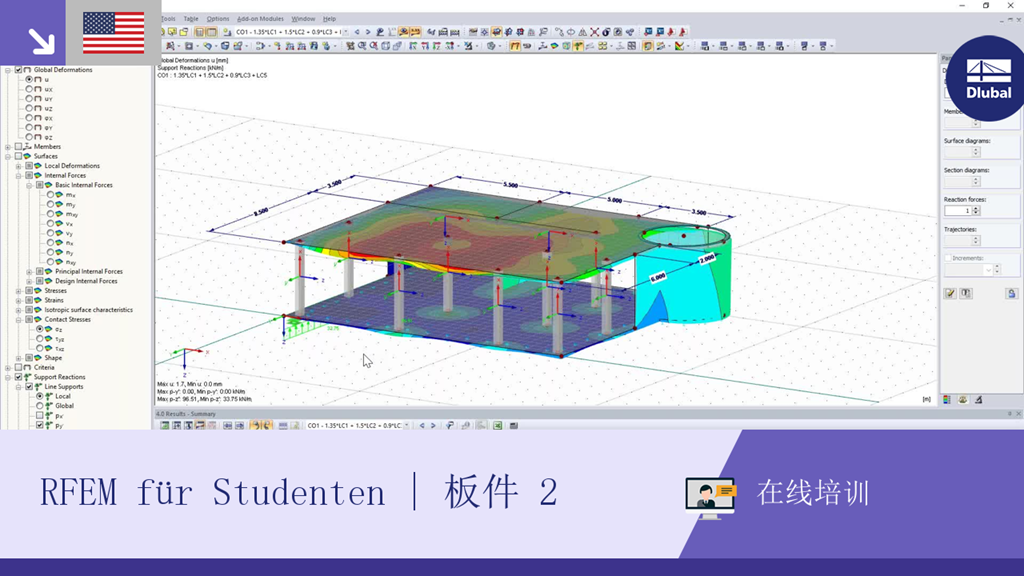Close the 4.0 Results panel
Image resolution: width=1024 pixels, height=576 pixels.
point(1018,414)
